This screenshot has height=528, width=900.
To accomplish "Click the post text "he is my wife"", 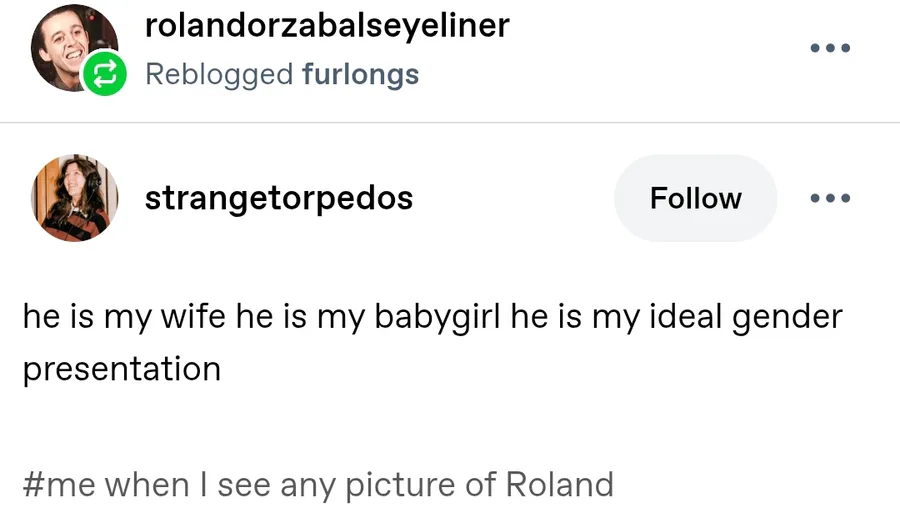I will tap(124, 318).
